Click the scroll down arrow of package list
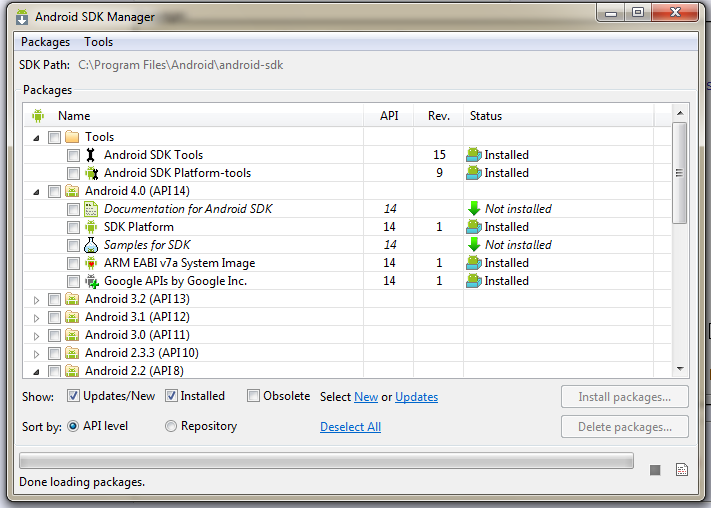711x508 pixels. [x=679, y=369]
